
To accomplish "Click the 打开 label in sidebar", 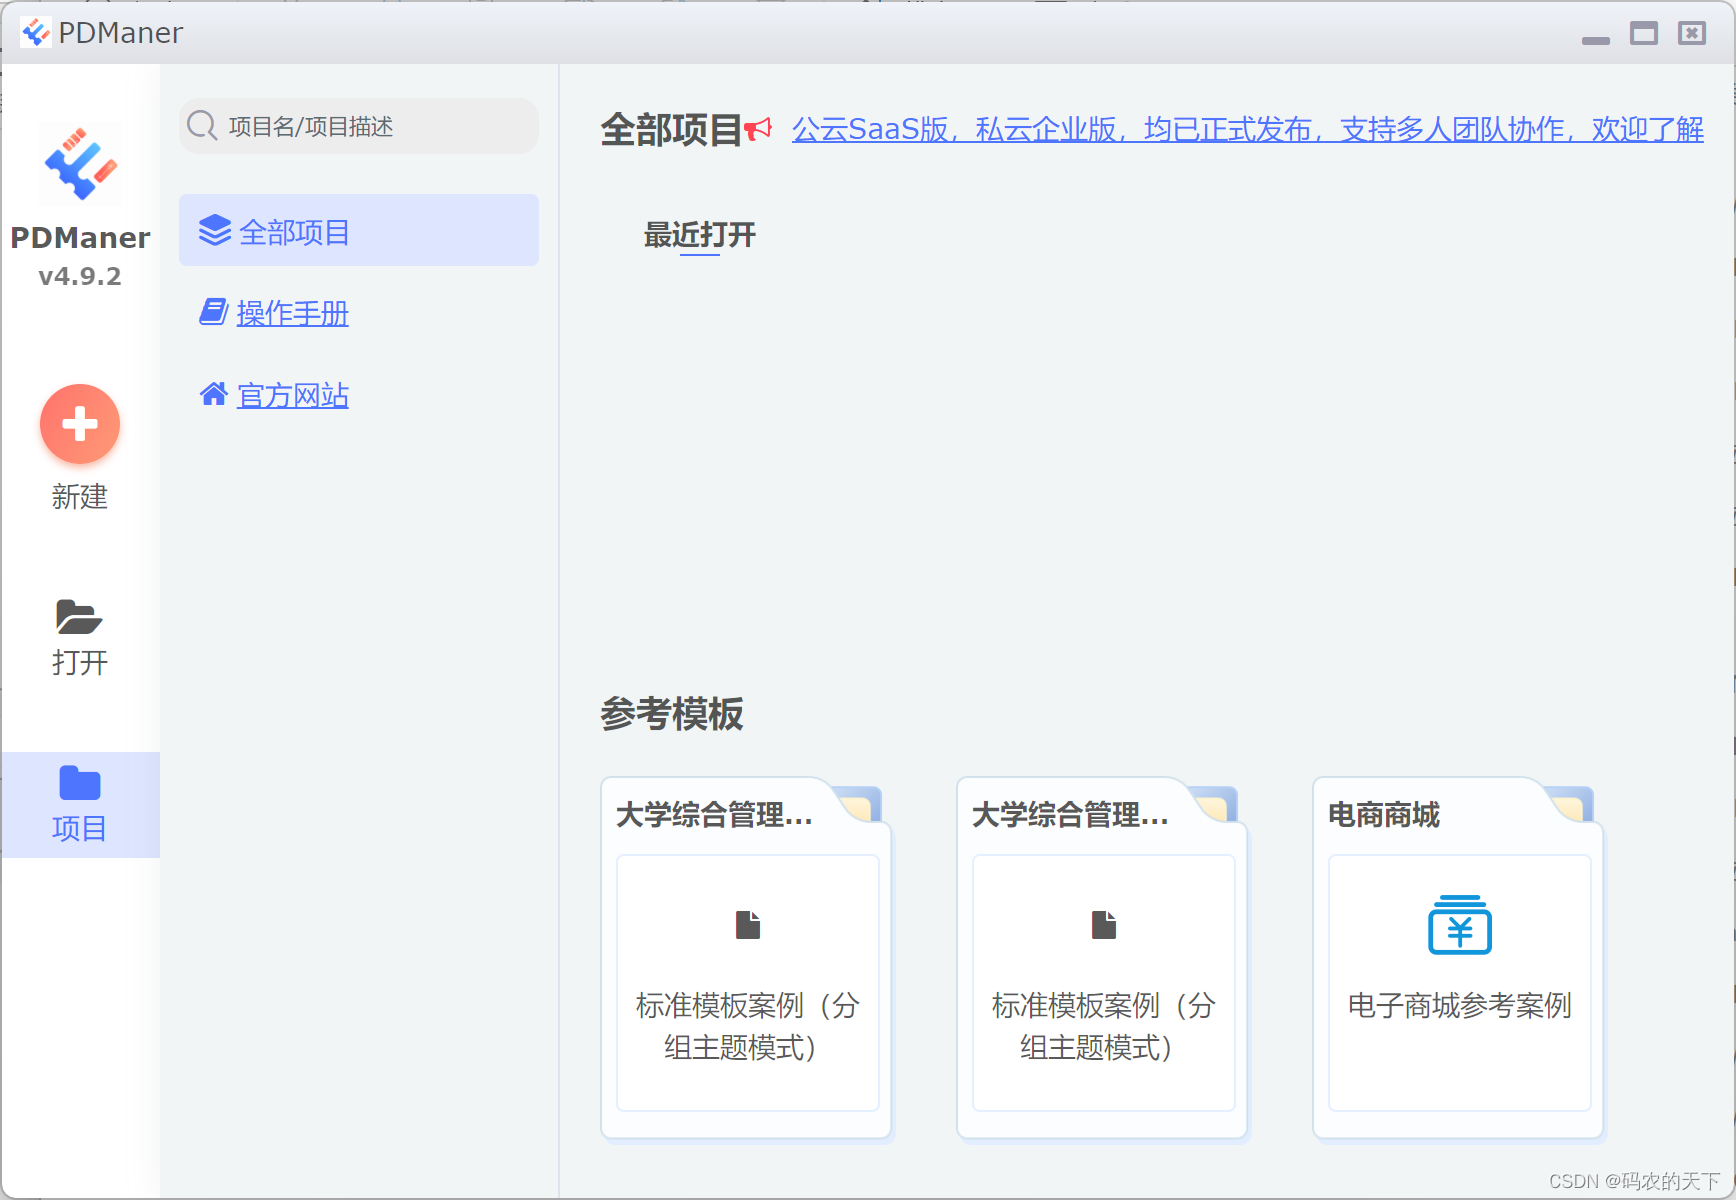I will coord(80,663).
